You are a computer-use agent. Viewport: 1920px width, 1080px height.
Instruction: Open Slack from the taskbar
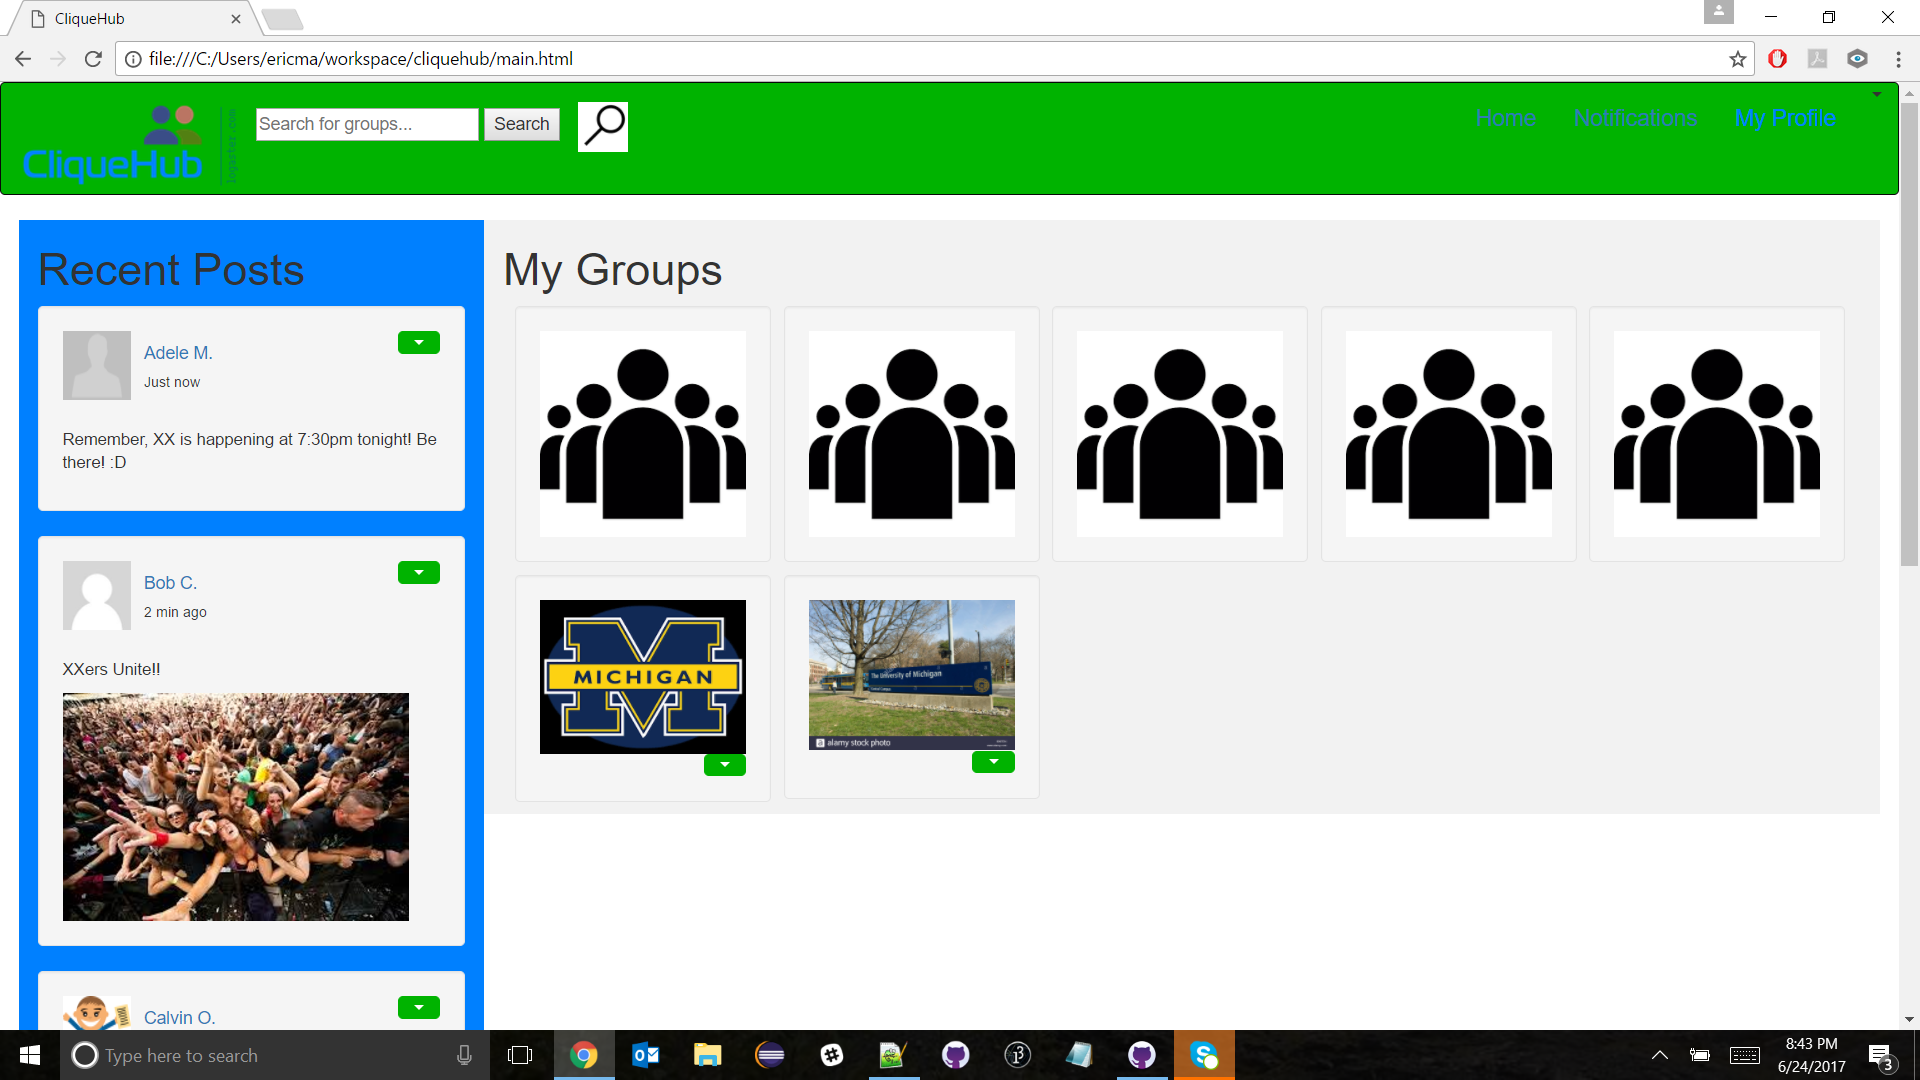coord(832,1055)
